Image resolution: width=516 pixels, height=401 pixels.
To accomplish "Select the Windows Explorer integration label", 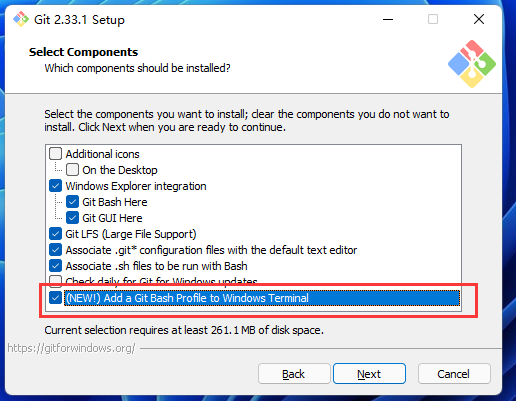I will coord(136,186).
